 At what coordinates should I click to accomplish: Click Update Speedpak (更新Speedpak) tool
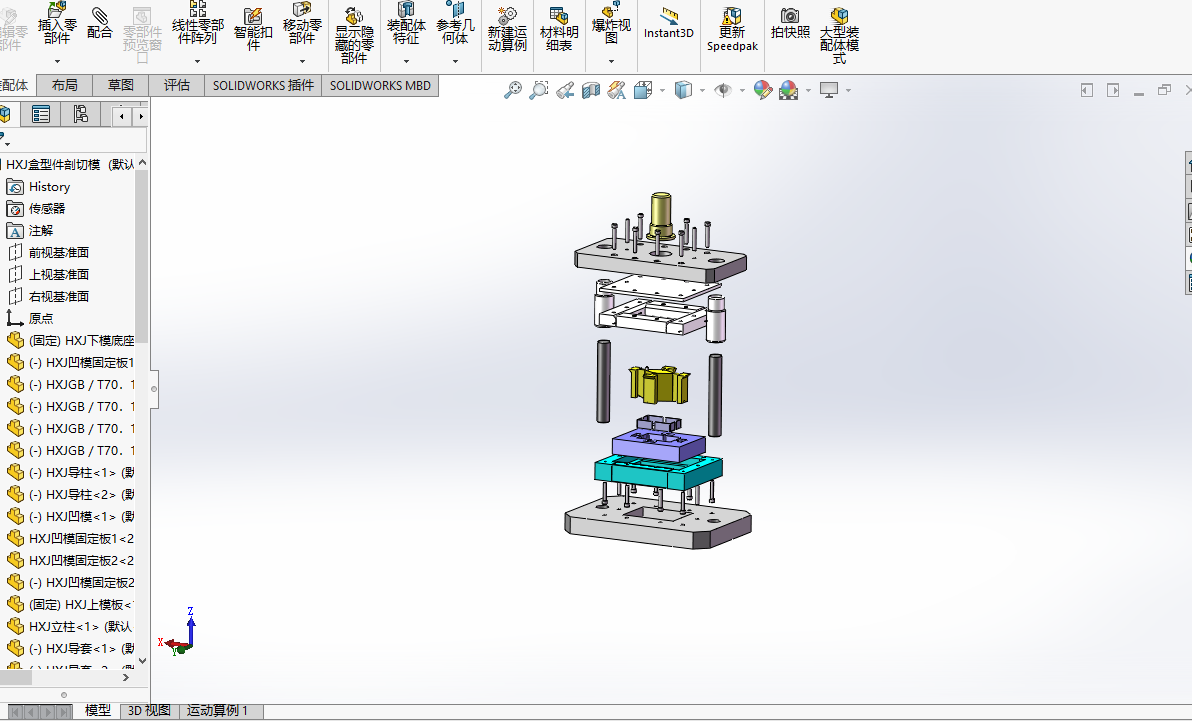pyautogui.click(x=732, y=29)
